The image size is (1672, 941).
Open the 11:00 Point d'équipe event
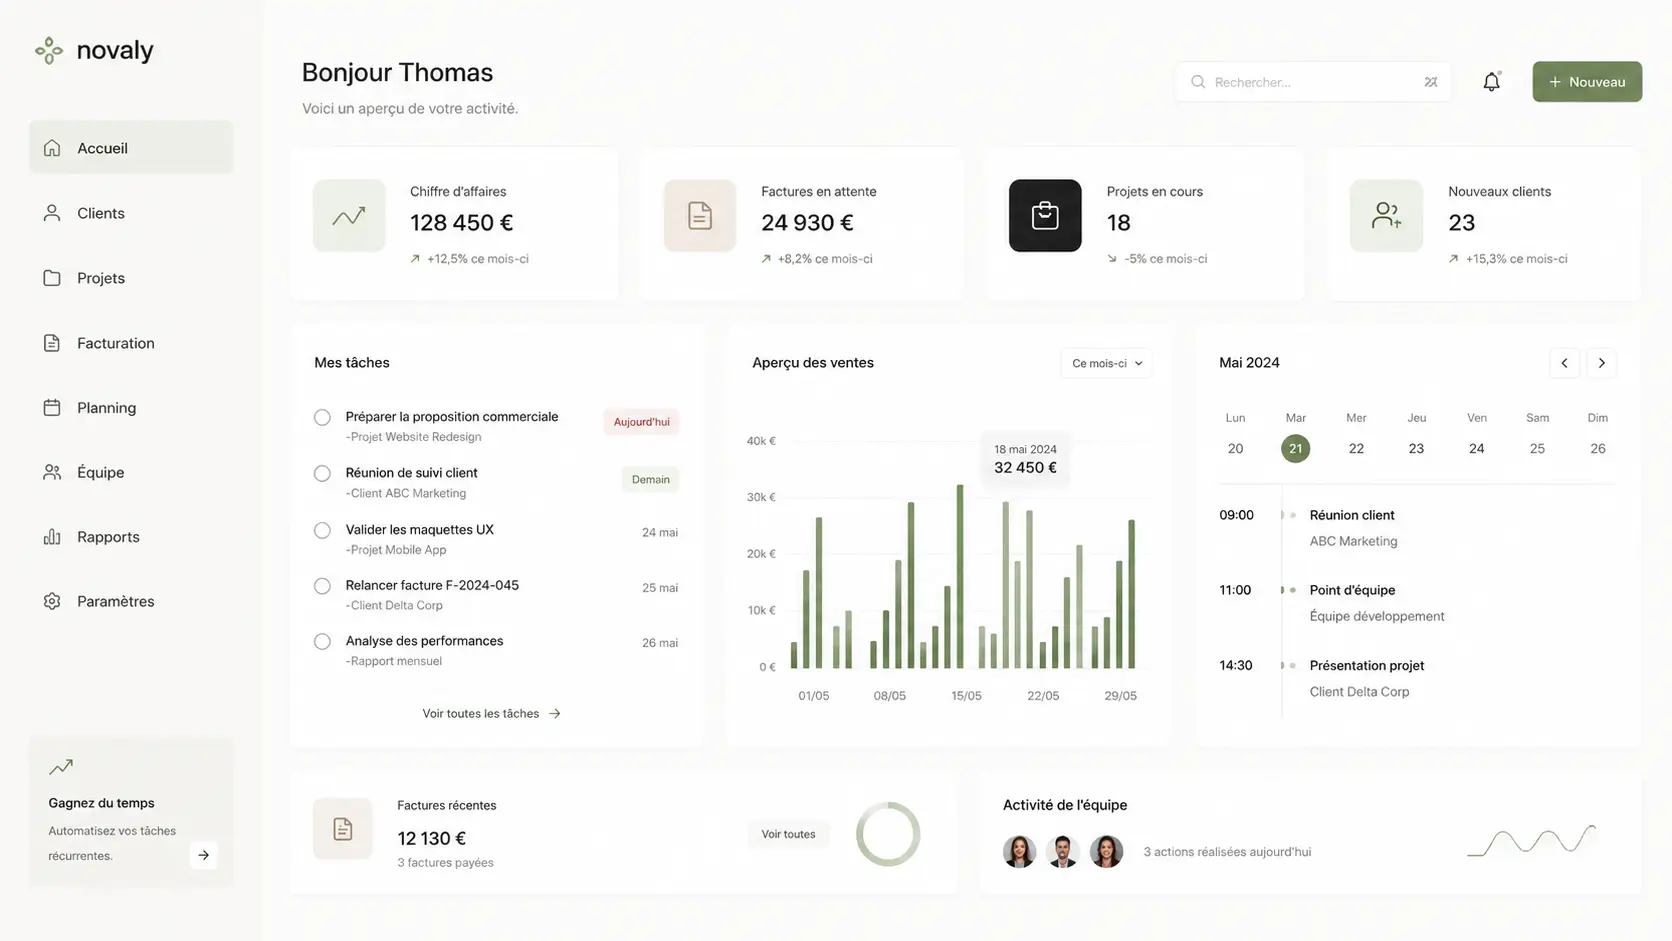[x=1417, y=603]
